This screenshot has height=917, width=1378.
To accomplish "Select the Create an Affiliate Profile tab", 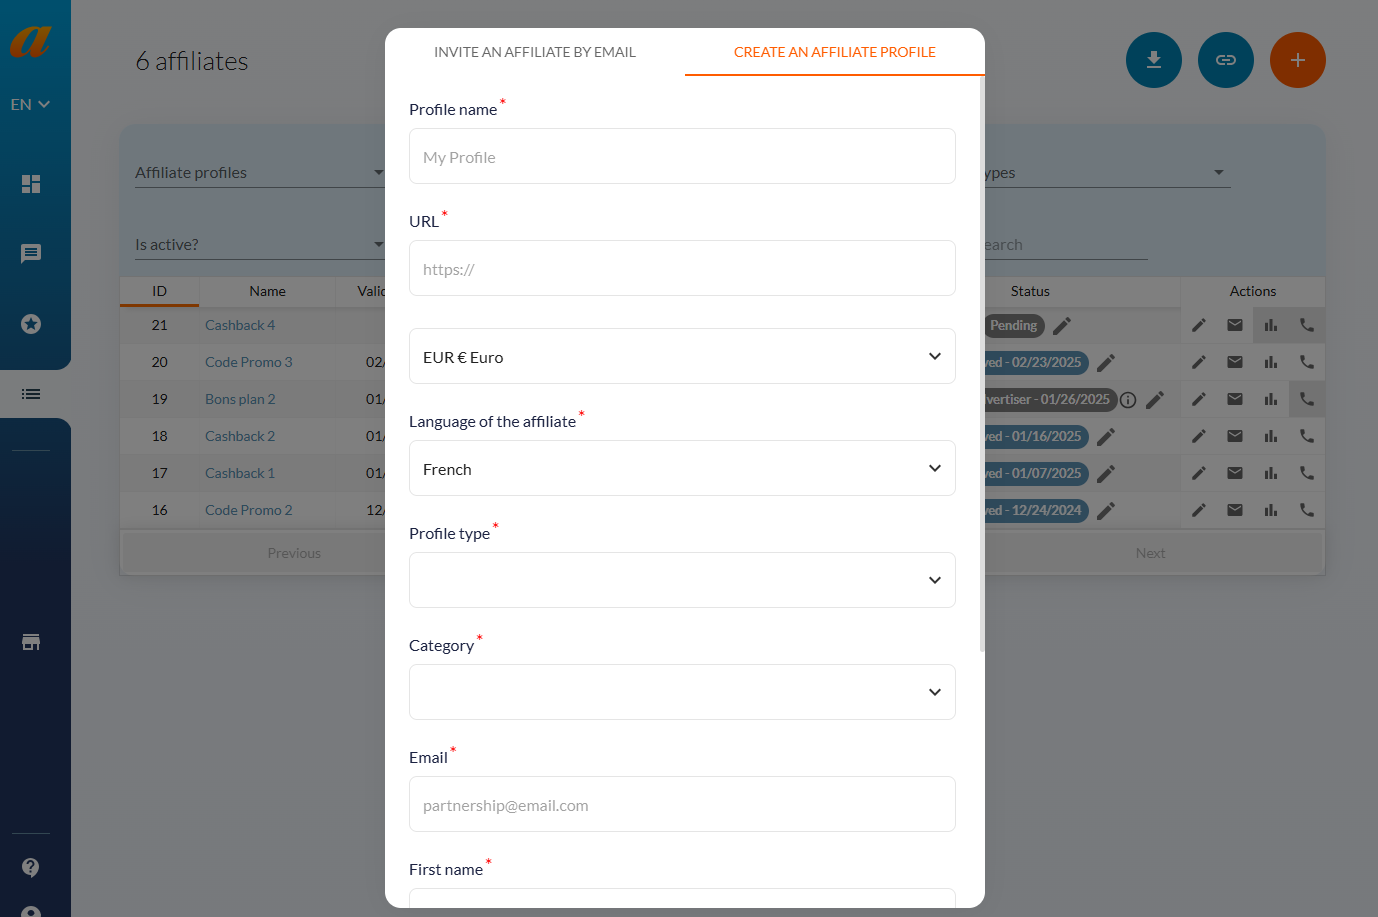I will coord(835,52).
